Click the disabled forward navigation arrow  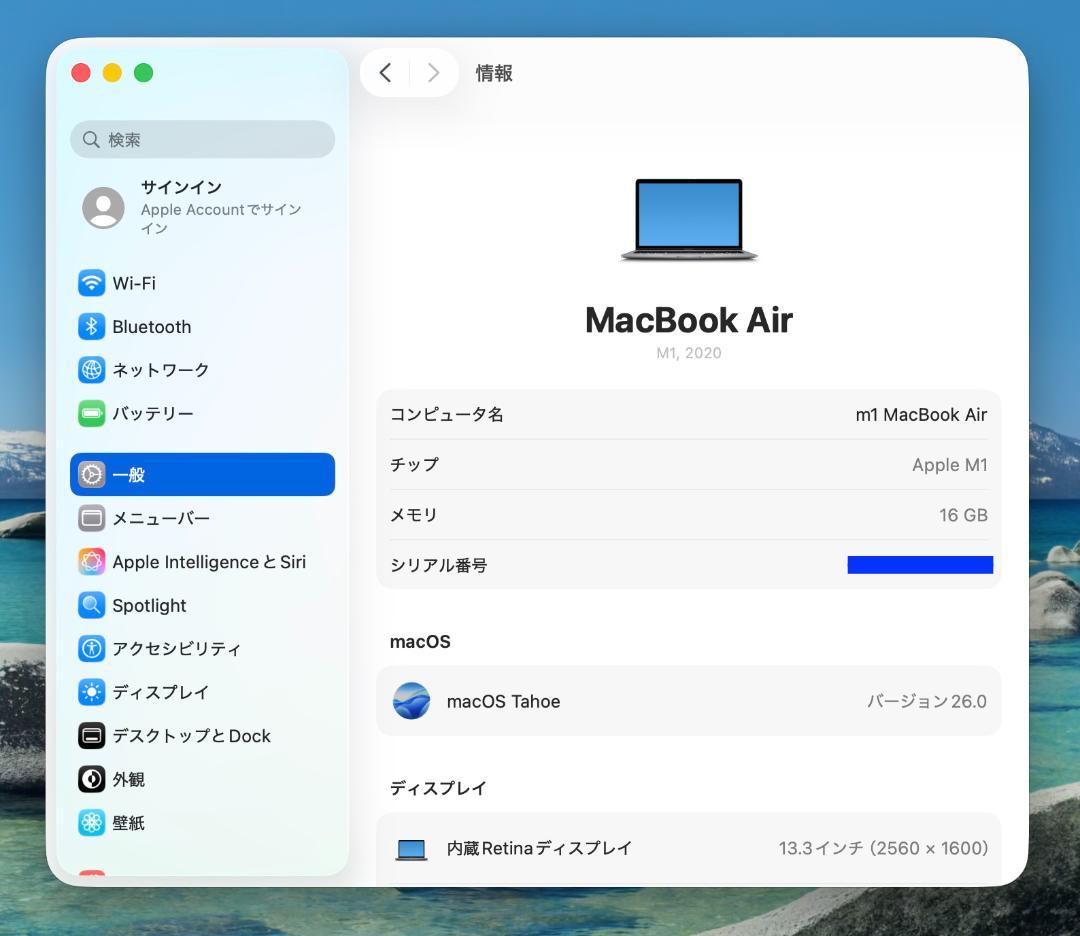coord(432,72)
